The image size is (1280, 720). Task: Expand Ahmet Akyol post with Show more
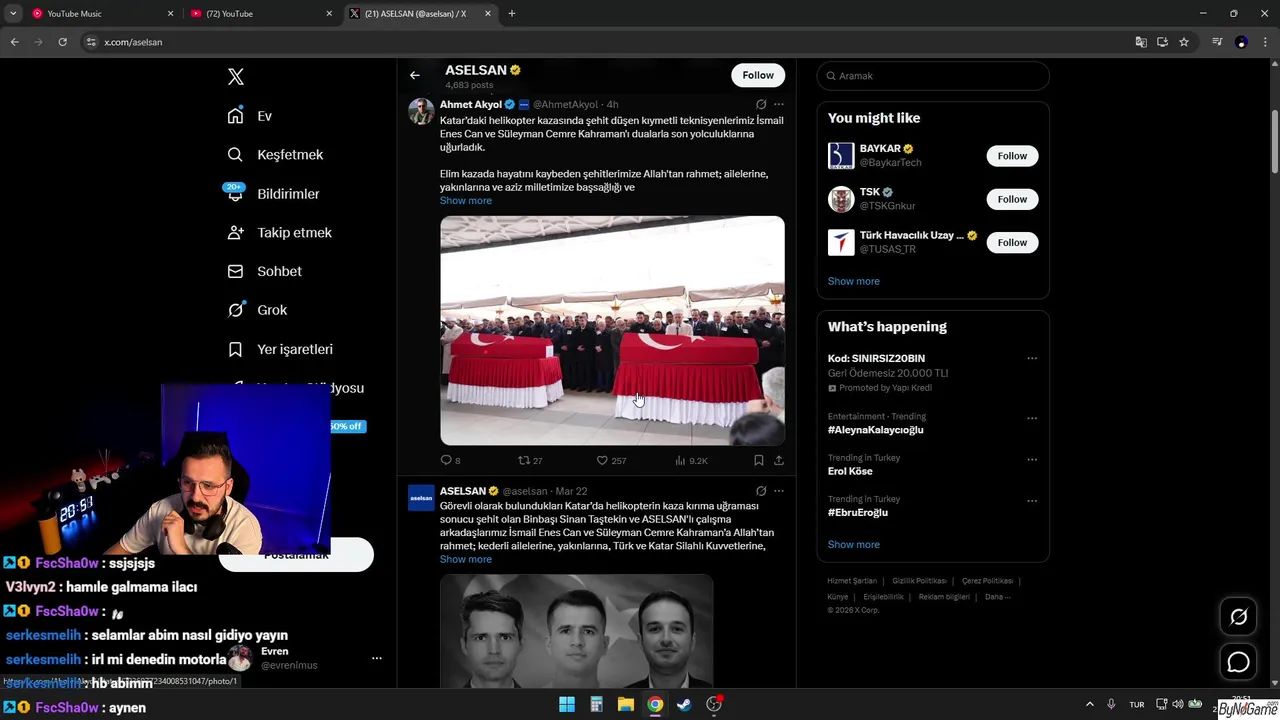(466, 201)
